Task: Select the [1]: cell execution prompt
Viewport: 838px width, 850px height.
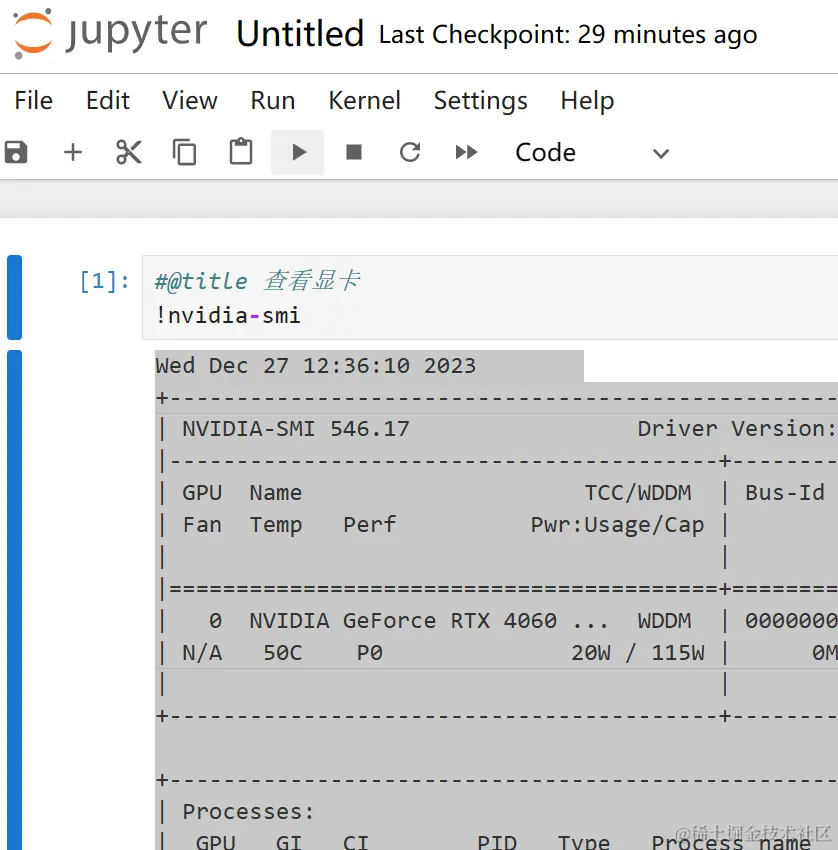Action: (105, 281)
